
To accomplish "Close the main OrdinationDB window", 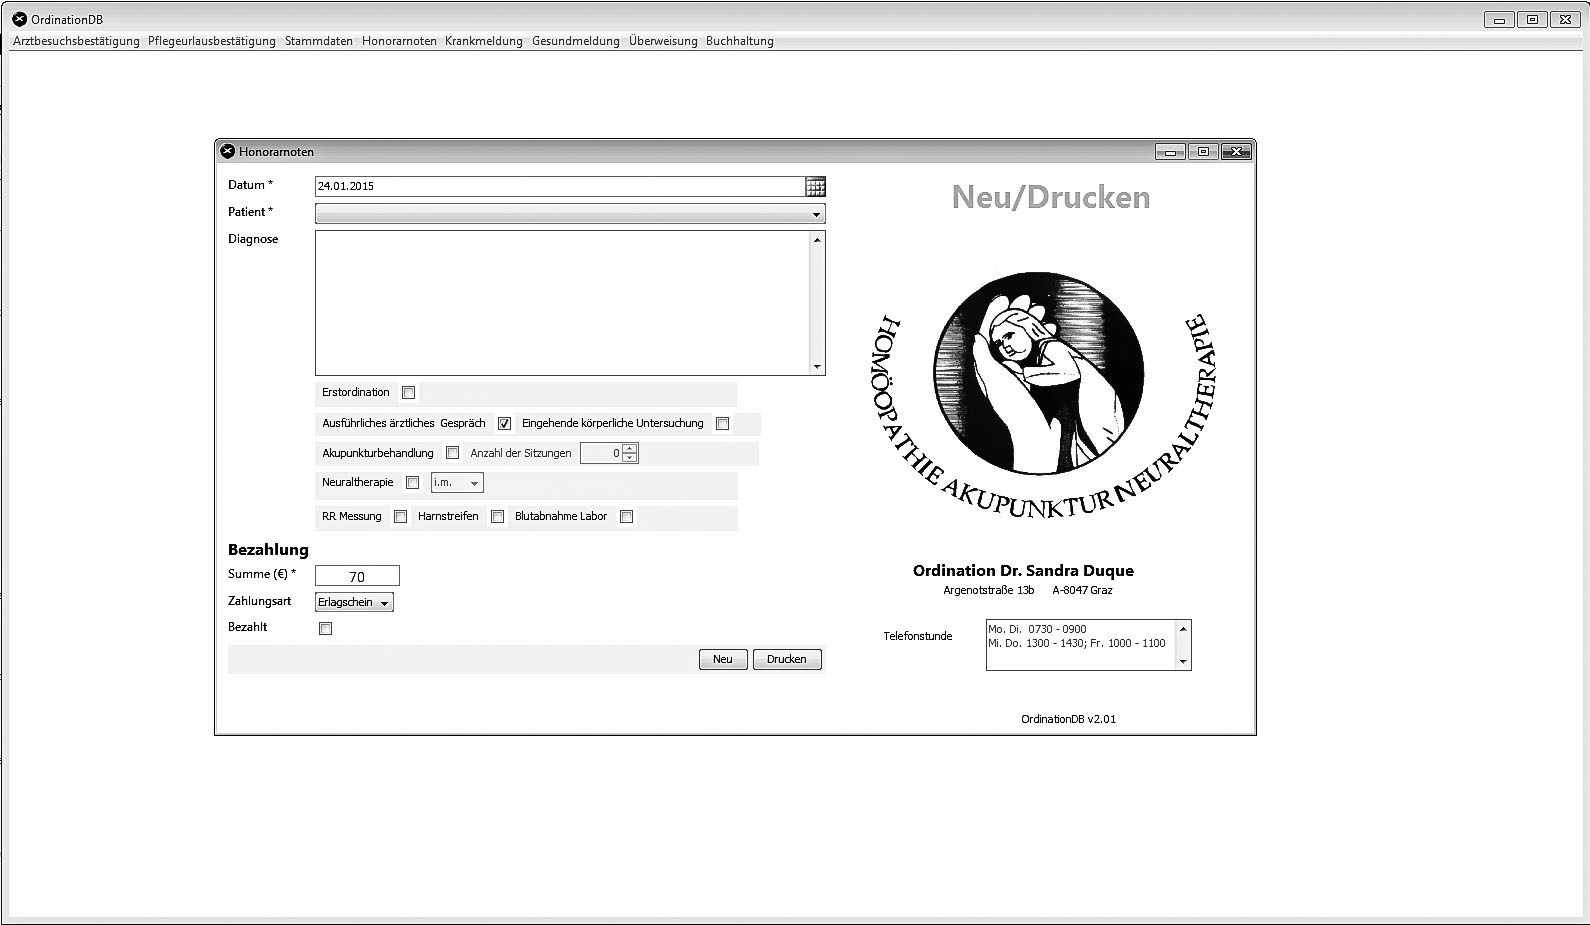I will click(x=1565, y=20).
